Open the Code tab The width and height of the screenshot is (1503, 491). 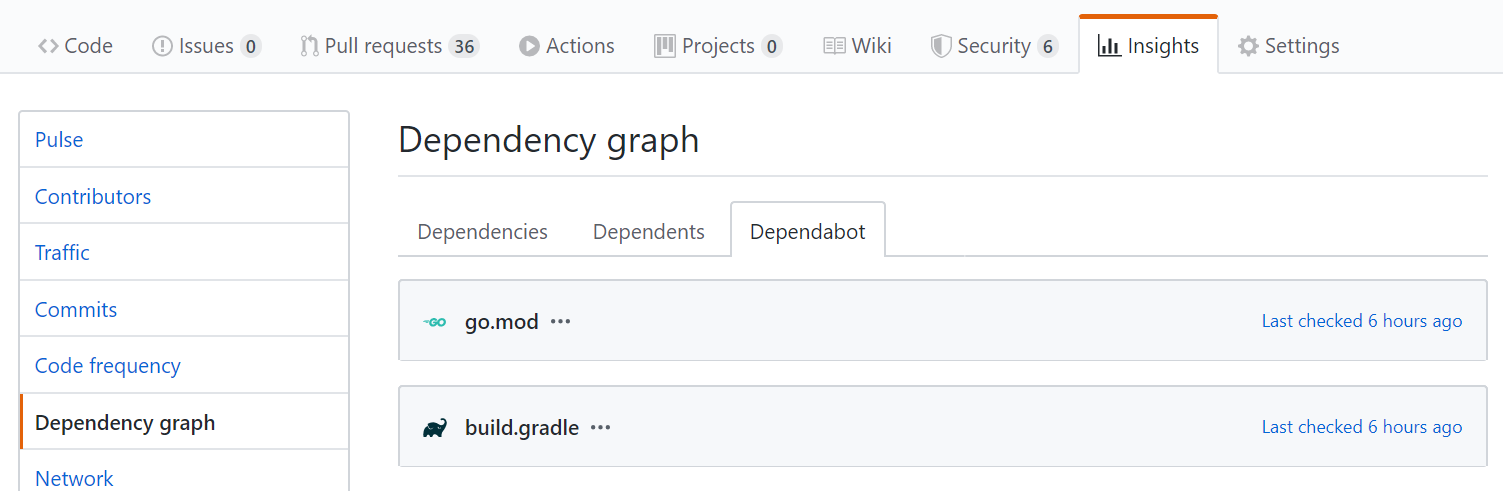tap(75, 46)
